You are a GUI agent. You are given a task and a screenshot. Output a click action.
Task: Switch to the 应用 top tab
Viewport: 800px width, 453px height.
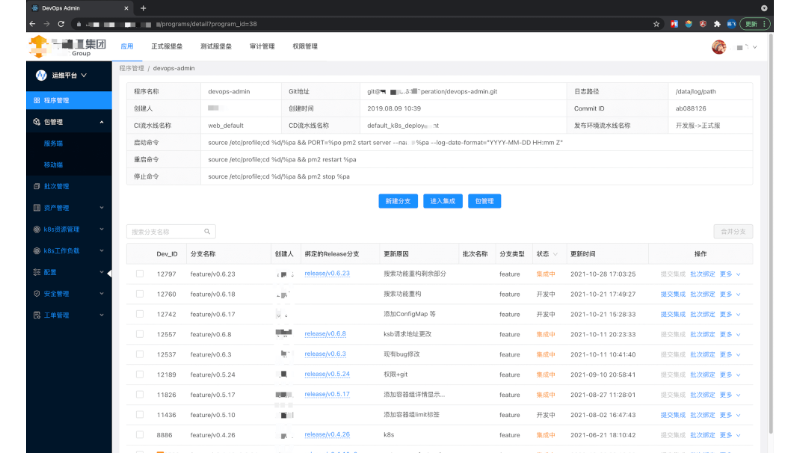tap(127, 46)
